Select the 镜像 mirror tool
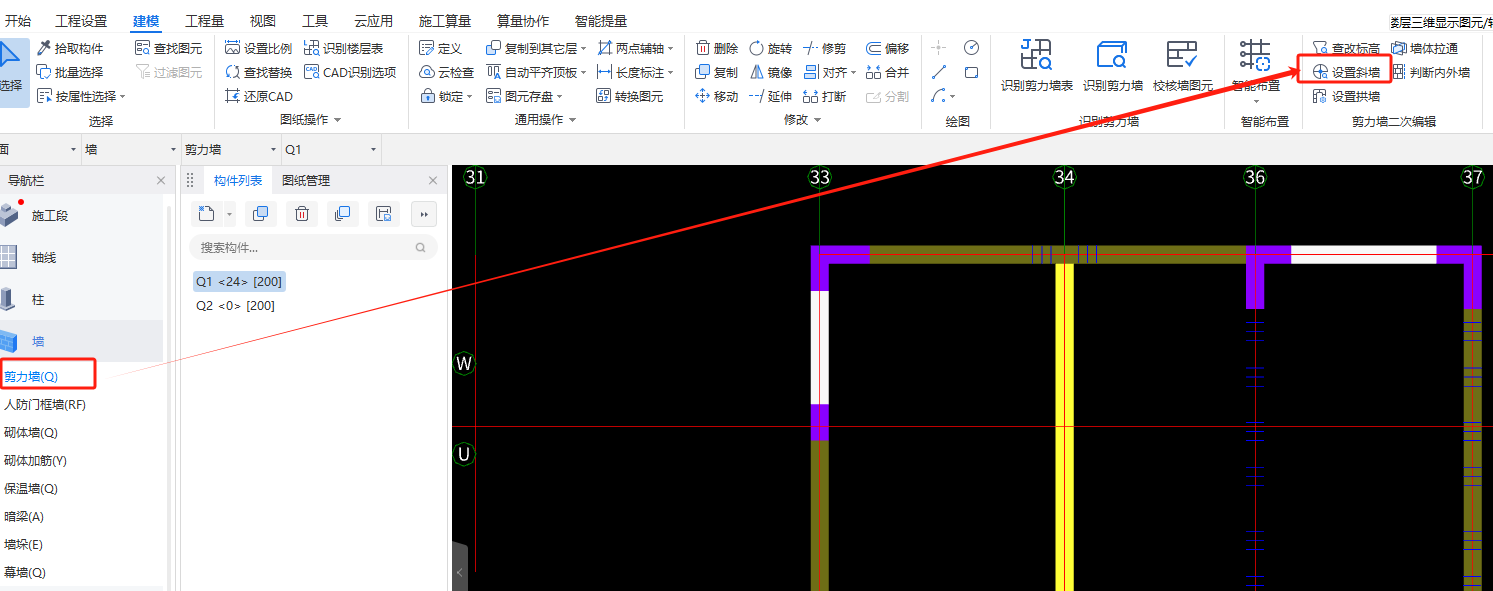 click(x=770, y=72)
